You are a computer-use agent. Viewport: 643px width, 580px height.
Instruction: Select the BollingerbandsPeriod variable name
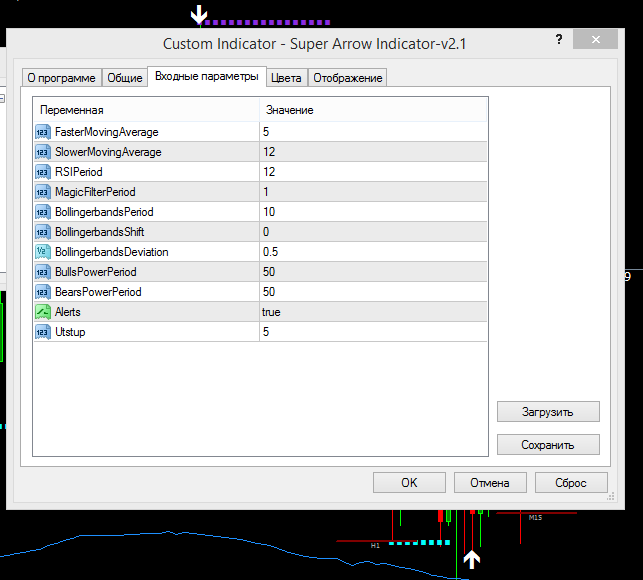click(104, 212)
